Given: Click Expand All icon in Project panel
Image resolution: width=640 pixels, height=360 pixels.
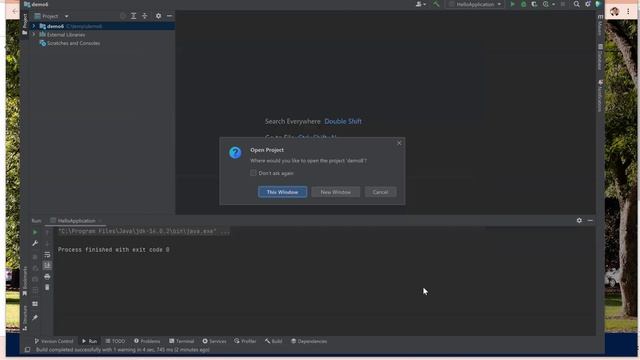Looking at the screenshot, I should [x=133, y=16].
